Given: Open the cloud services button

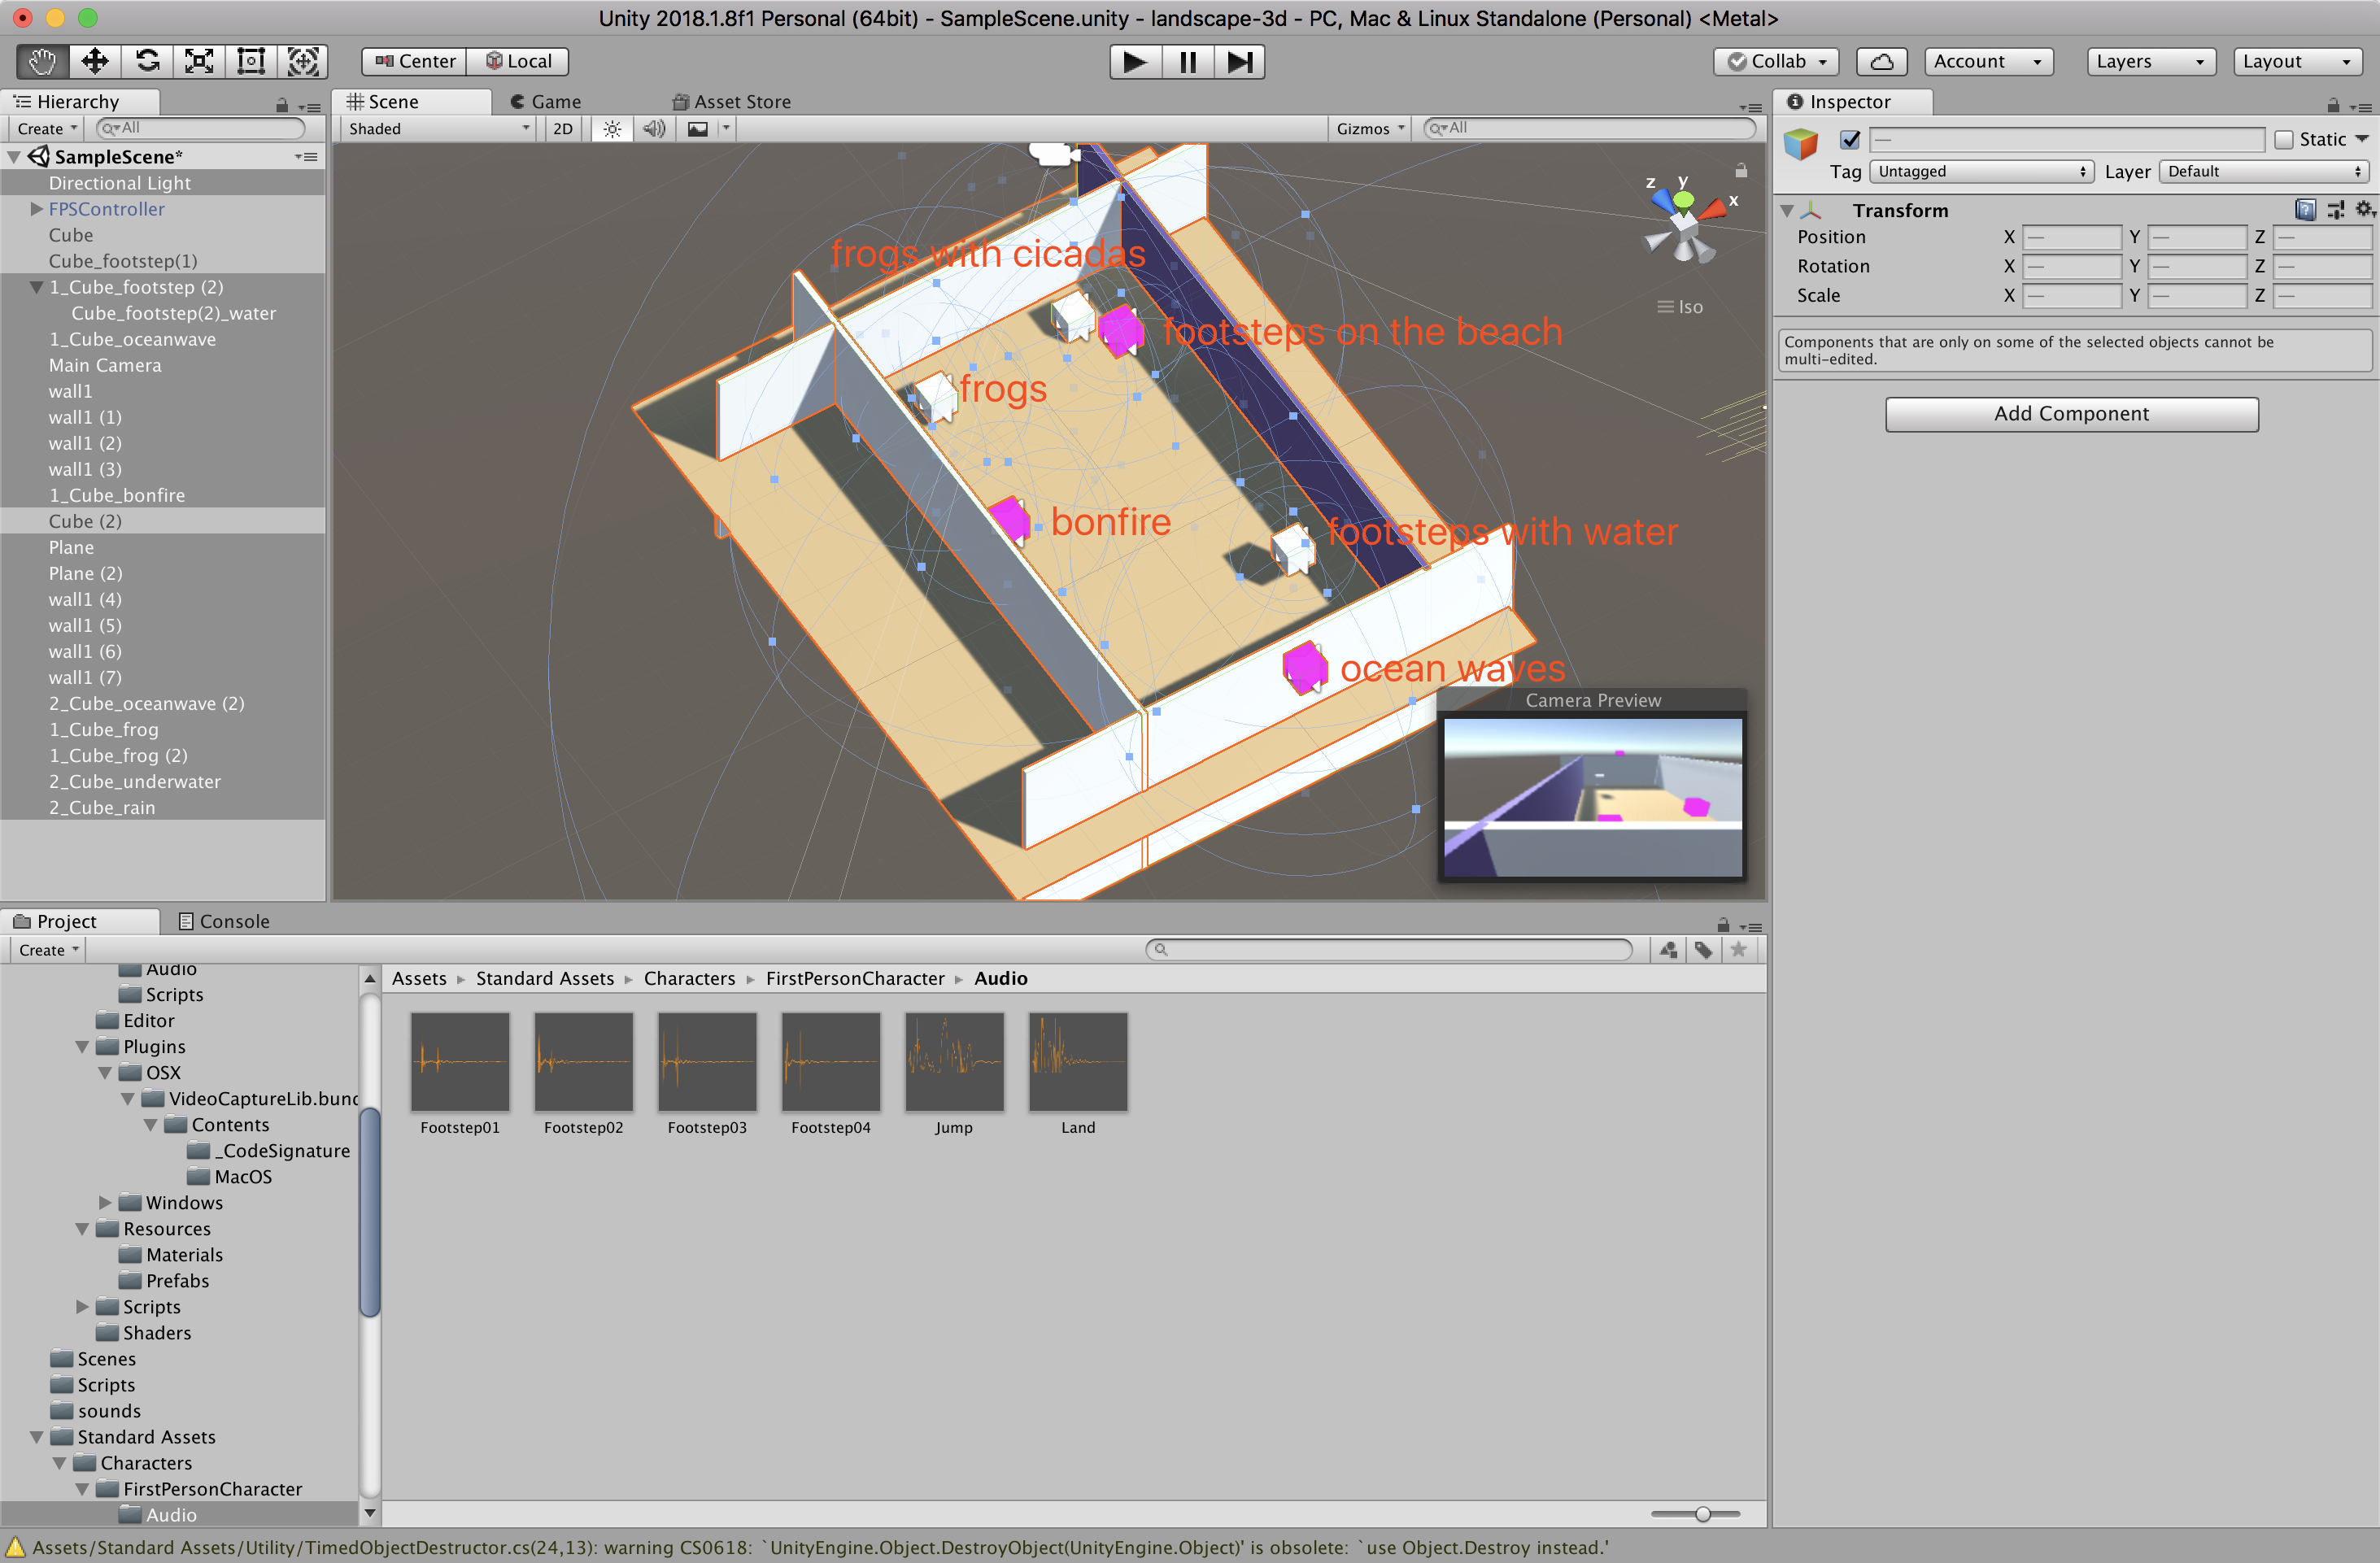Looking at the screenshot, I should coord(1881,62).
